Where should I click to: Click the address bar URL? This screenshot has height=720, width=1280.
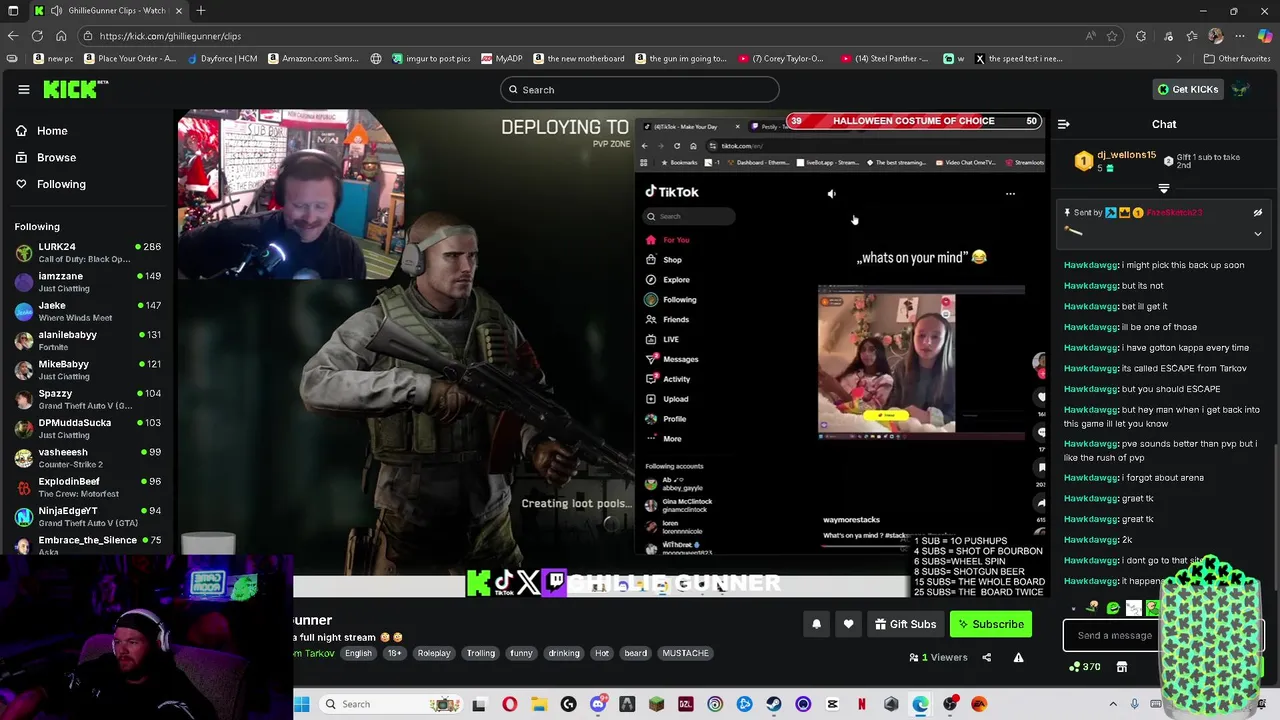(x=170, y=36)
